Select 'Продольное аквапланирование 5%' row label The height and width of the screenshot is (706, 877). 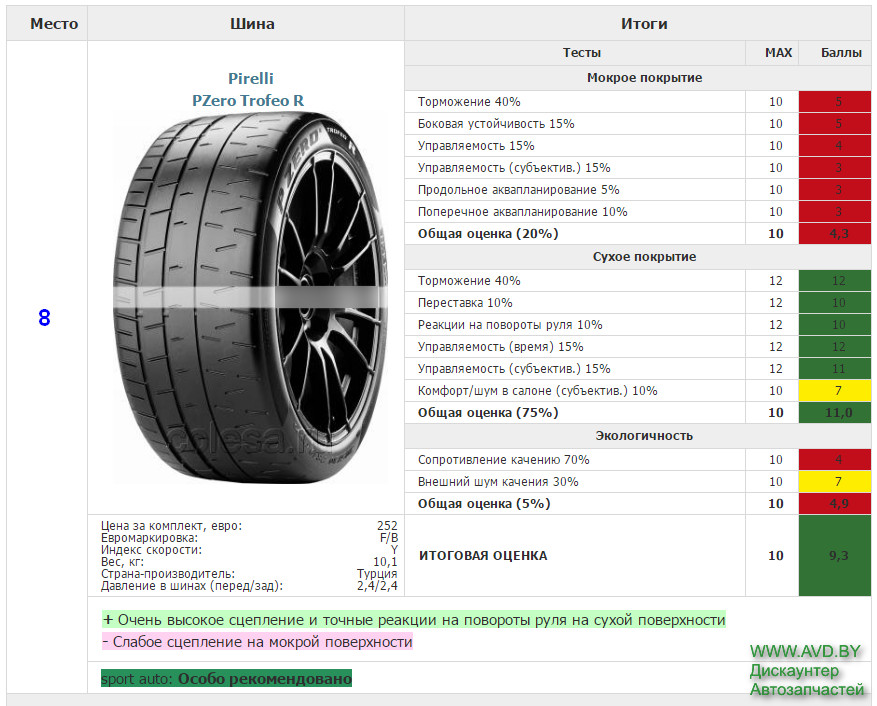point(518,190)
